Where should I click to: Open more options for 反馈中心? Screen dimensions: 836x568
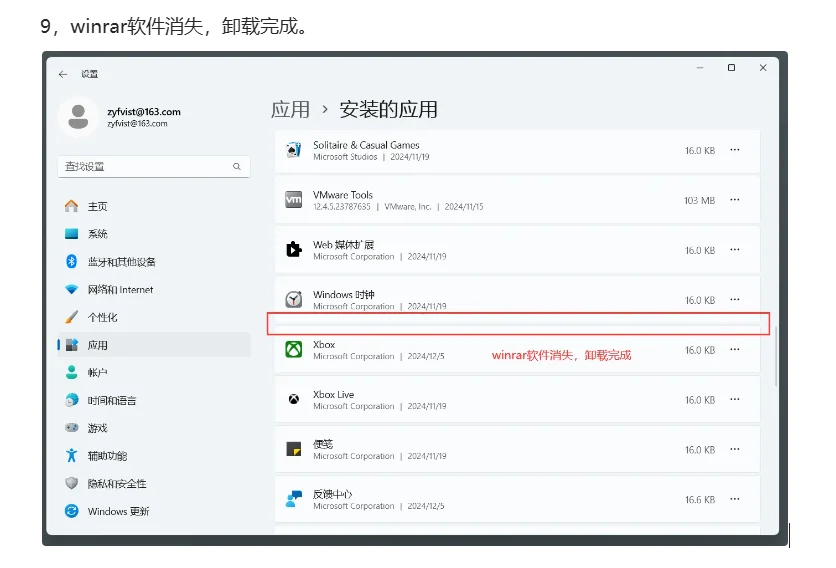(735, 500)
